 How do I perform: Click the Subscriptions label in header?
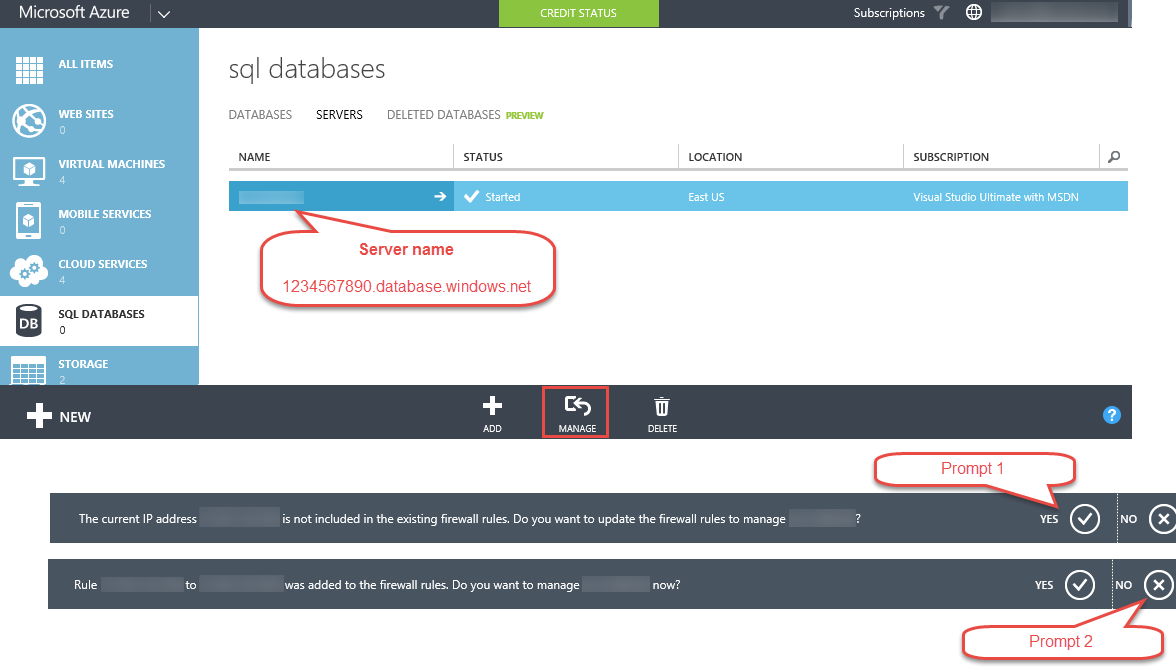(889, 13)
